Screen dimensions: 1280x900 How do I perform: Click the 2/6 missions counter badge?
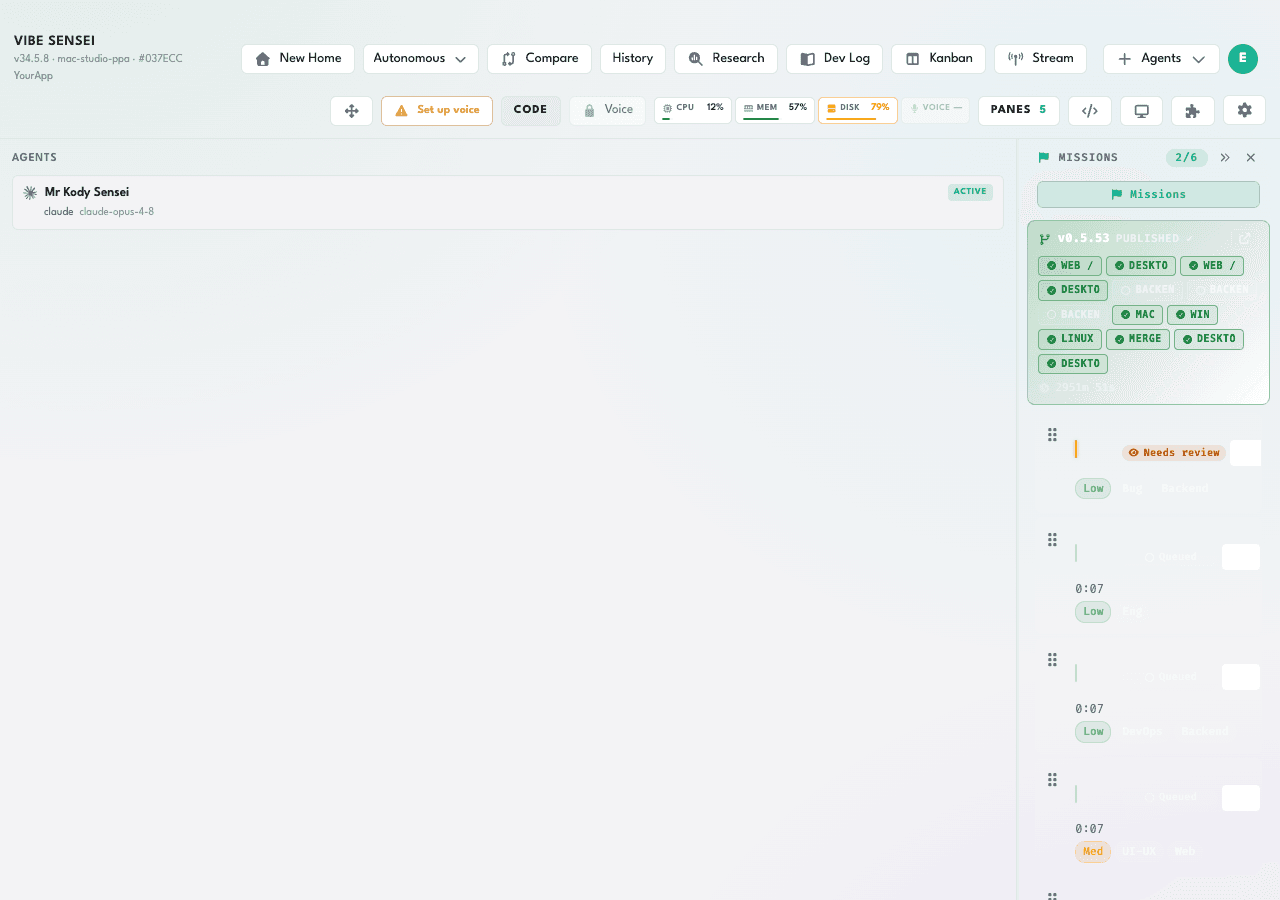click(x=1186, y=158)
